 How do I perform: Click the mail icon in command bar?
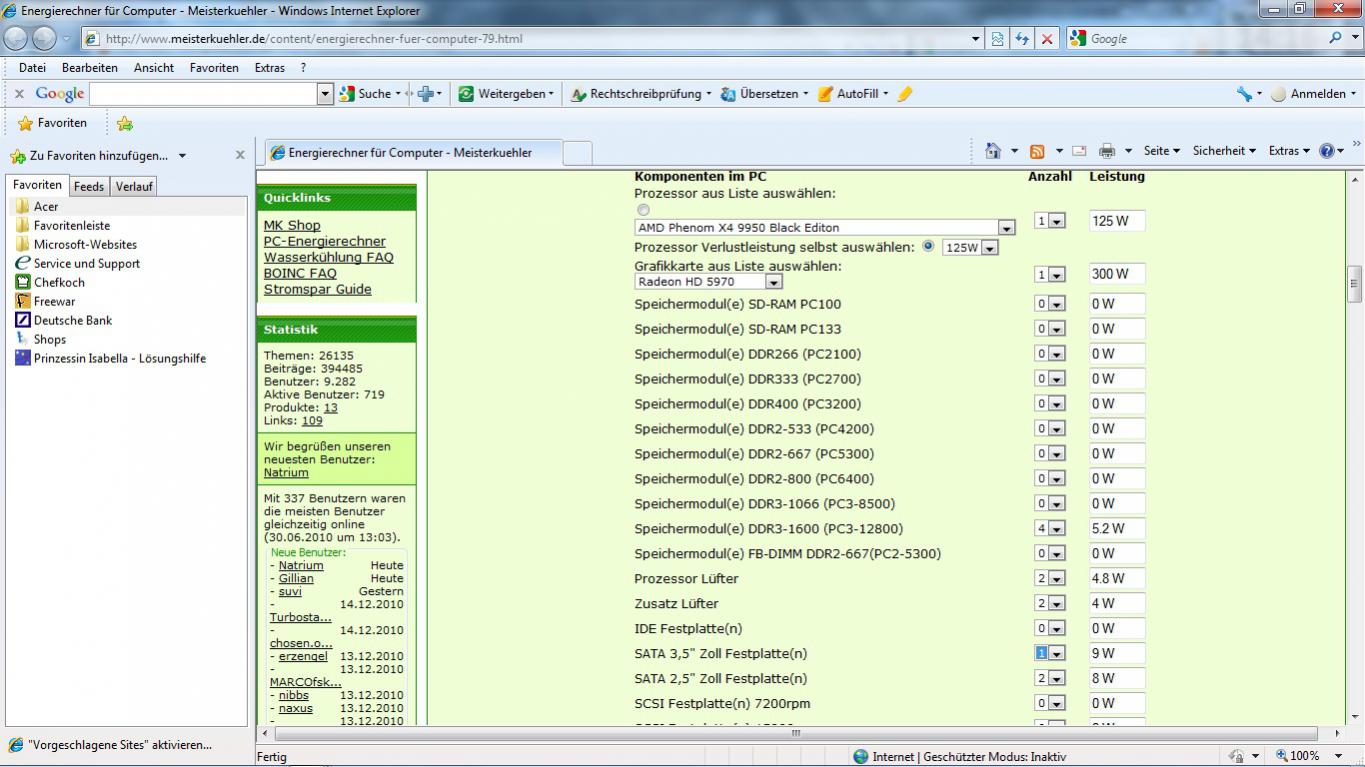1079,151
